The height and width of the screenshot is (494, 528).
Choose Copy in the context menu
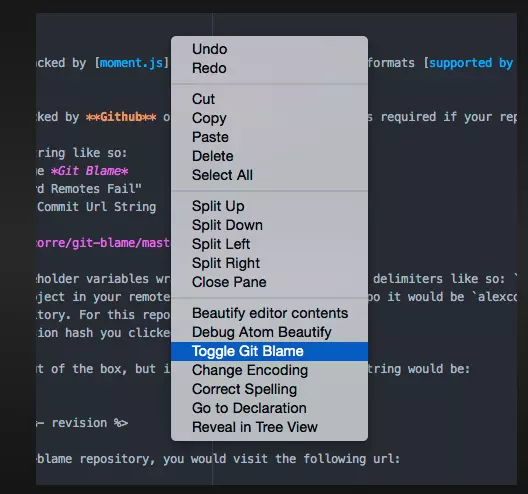click(x=269, y=118)
